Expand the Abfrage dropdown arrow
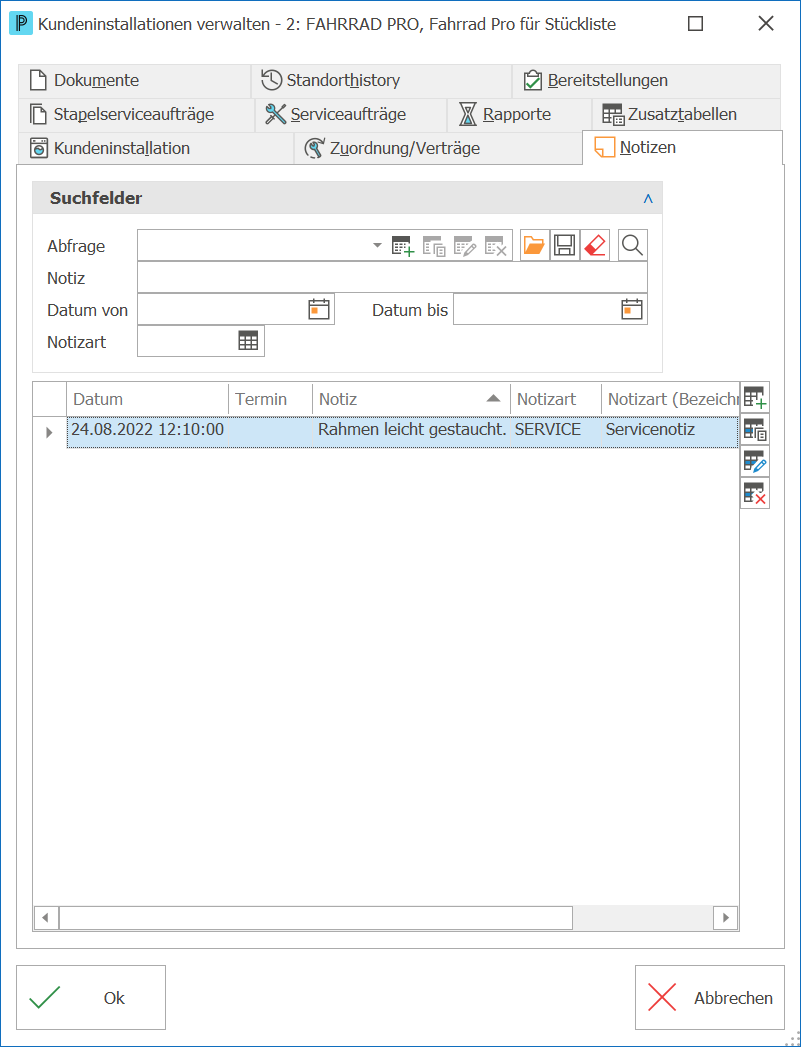This screenshot has height=1047, width=801. [x=377, y=246]
